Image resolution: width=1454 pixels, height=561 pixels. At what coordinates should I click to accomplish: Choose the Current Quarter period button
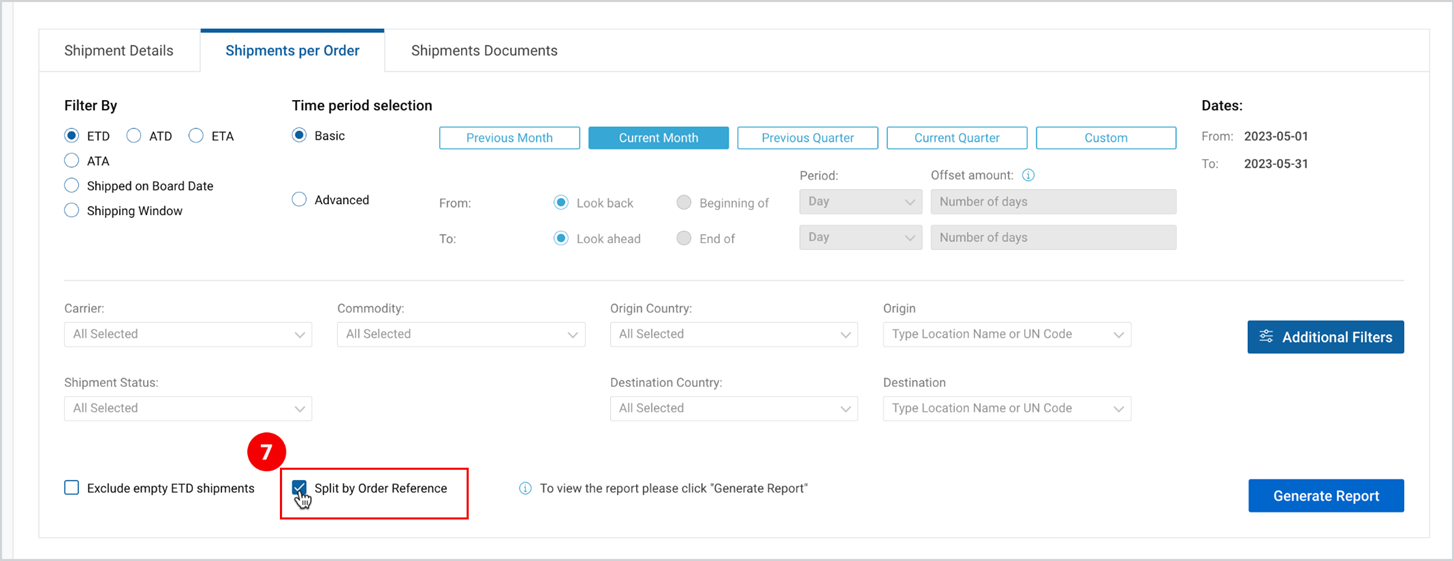click(957, 138)
